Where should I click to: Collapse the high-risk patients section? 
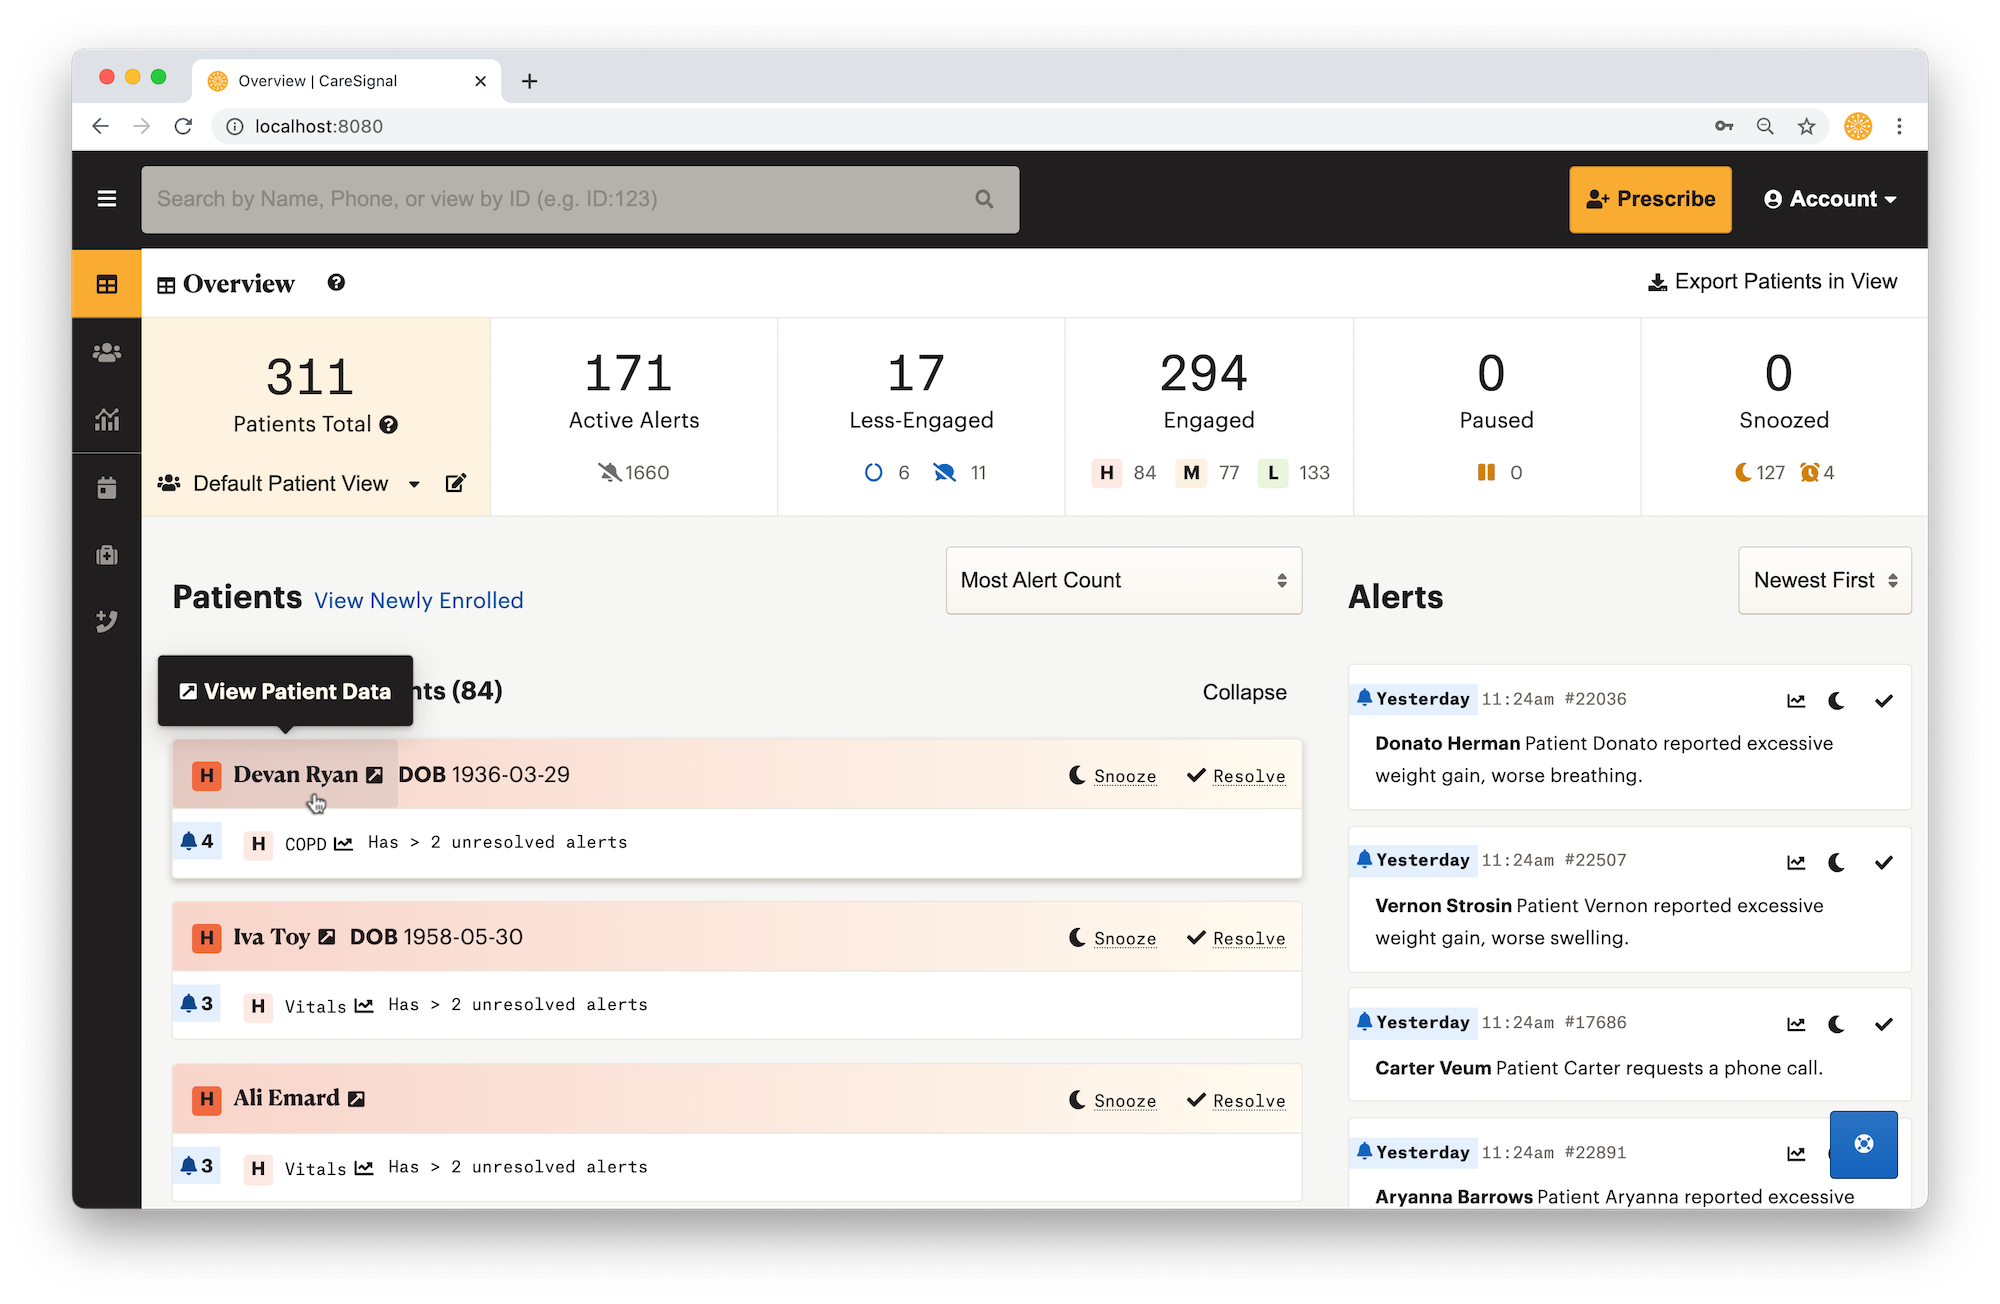pyautogui.click(x=1244, y=692)
